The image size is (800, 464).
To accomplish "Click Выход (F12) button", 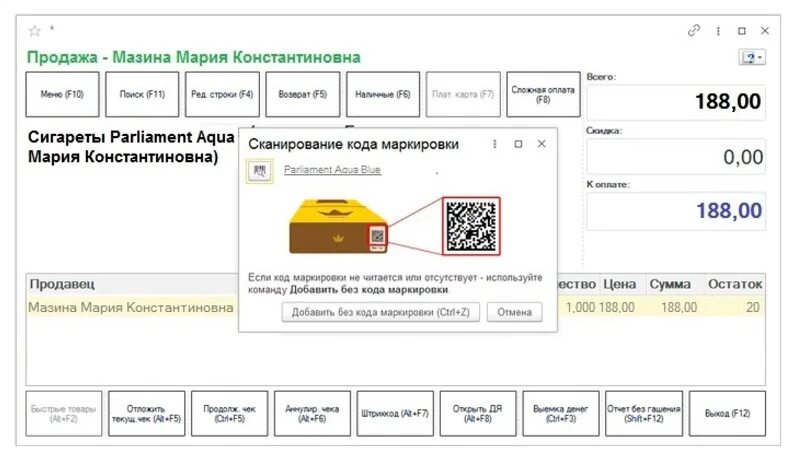I will click(x=727, y=414).
